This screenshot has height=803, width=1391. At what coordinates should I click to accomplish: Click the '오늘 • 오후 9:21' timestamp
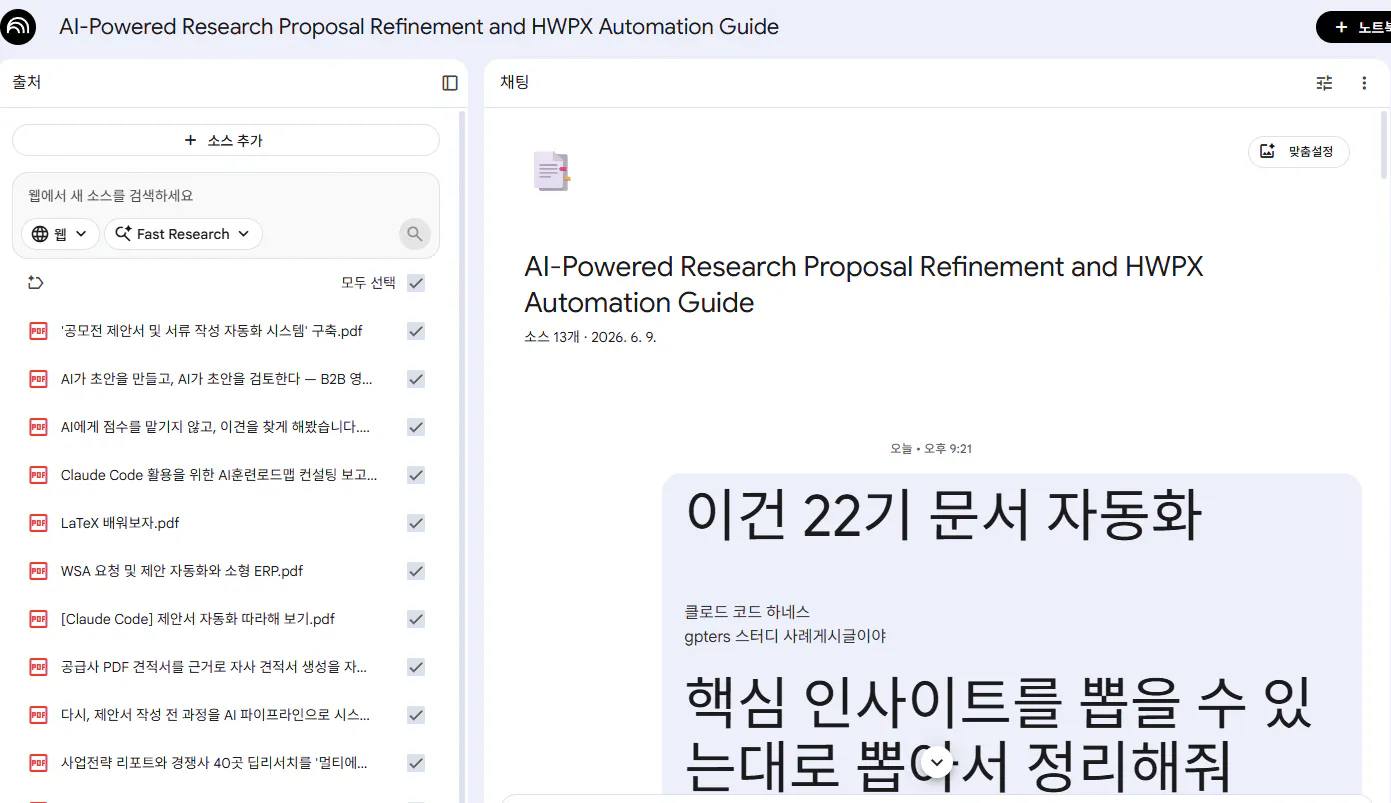point(931,448)
